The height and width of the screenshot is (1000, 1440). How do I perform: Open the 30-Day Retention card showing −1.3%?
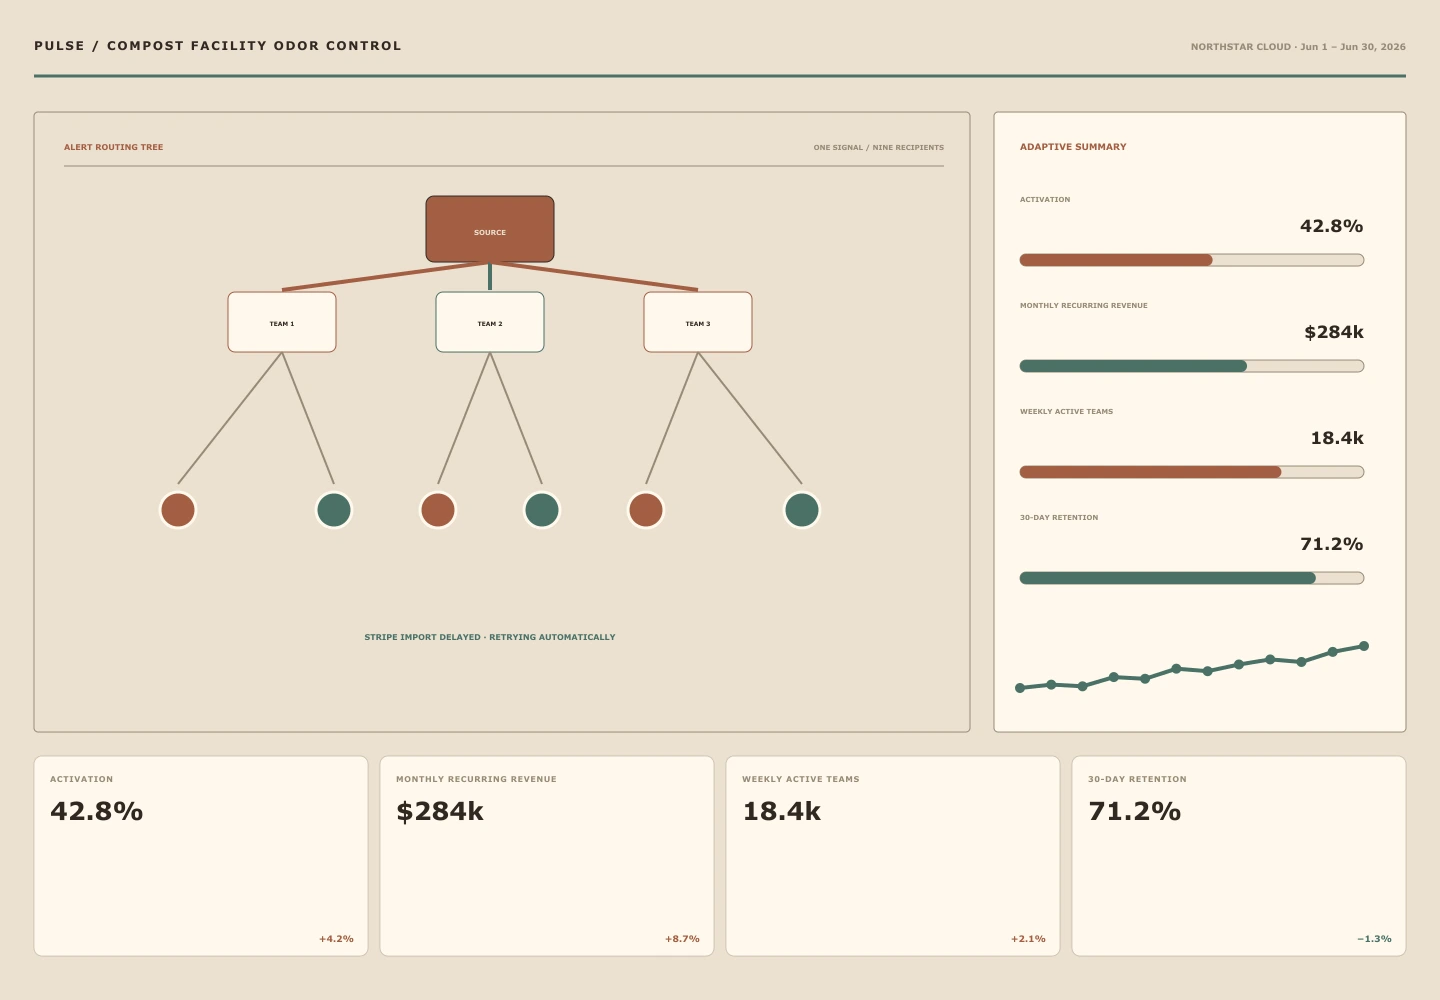tap(1239, 856)
